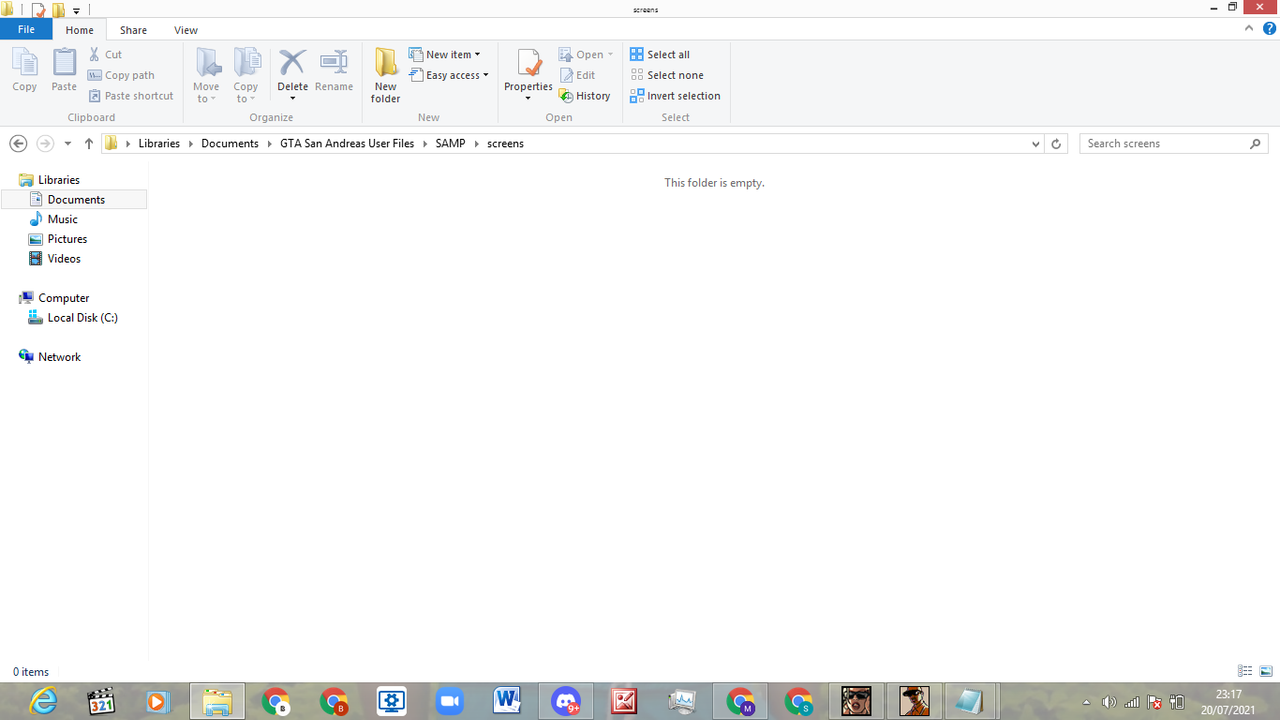Switch to the Share tab
Screen dimensions: 1280x720
pos(133,30)
